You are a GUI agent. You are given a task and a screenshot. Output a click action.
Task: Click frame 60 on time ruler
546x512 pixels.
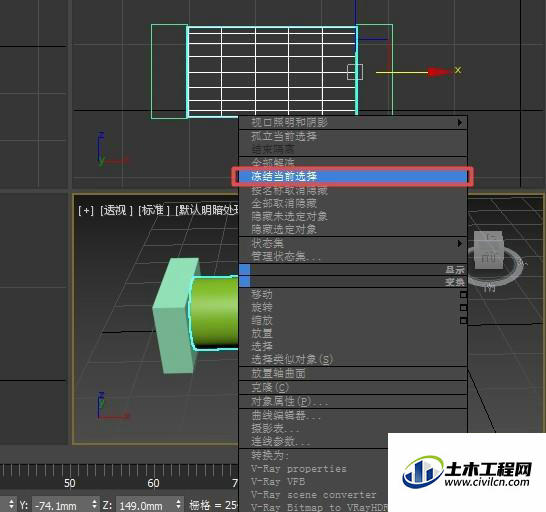153,483
